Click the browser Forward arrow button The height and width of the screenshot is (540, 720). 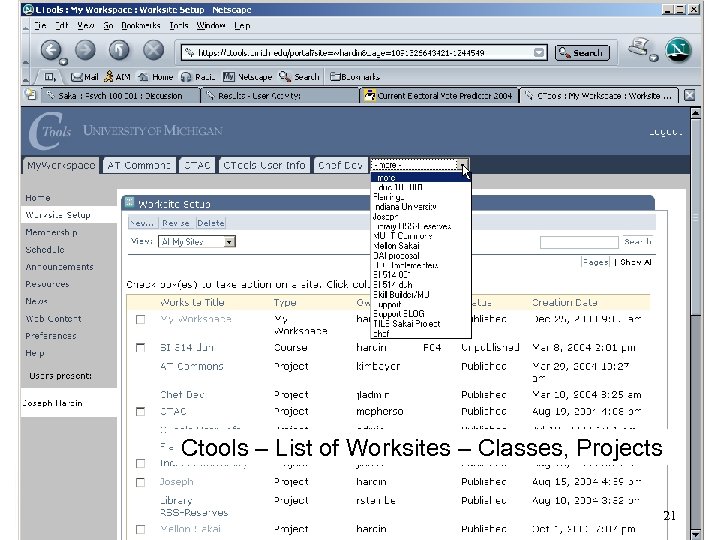coord(85,50)
